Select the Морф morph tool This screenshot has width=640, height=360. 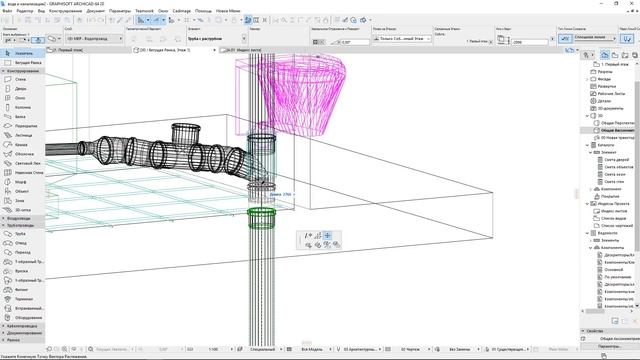point(22,182)
